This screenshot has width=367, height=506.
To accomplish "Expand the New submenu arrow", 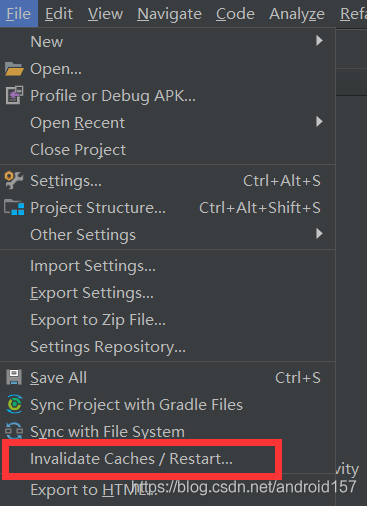I will click(x=319, y=41).
